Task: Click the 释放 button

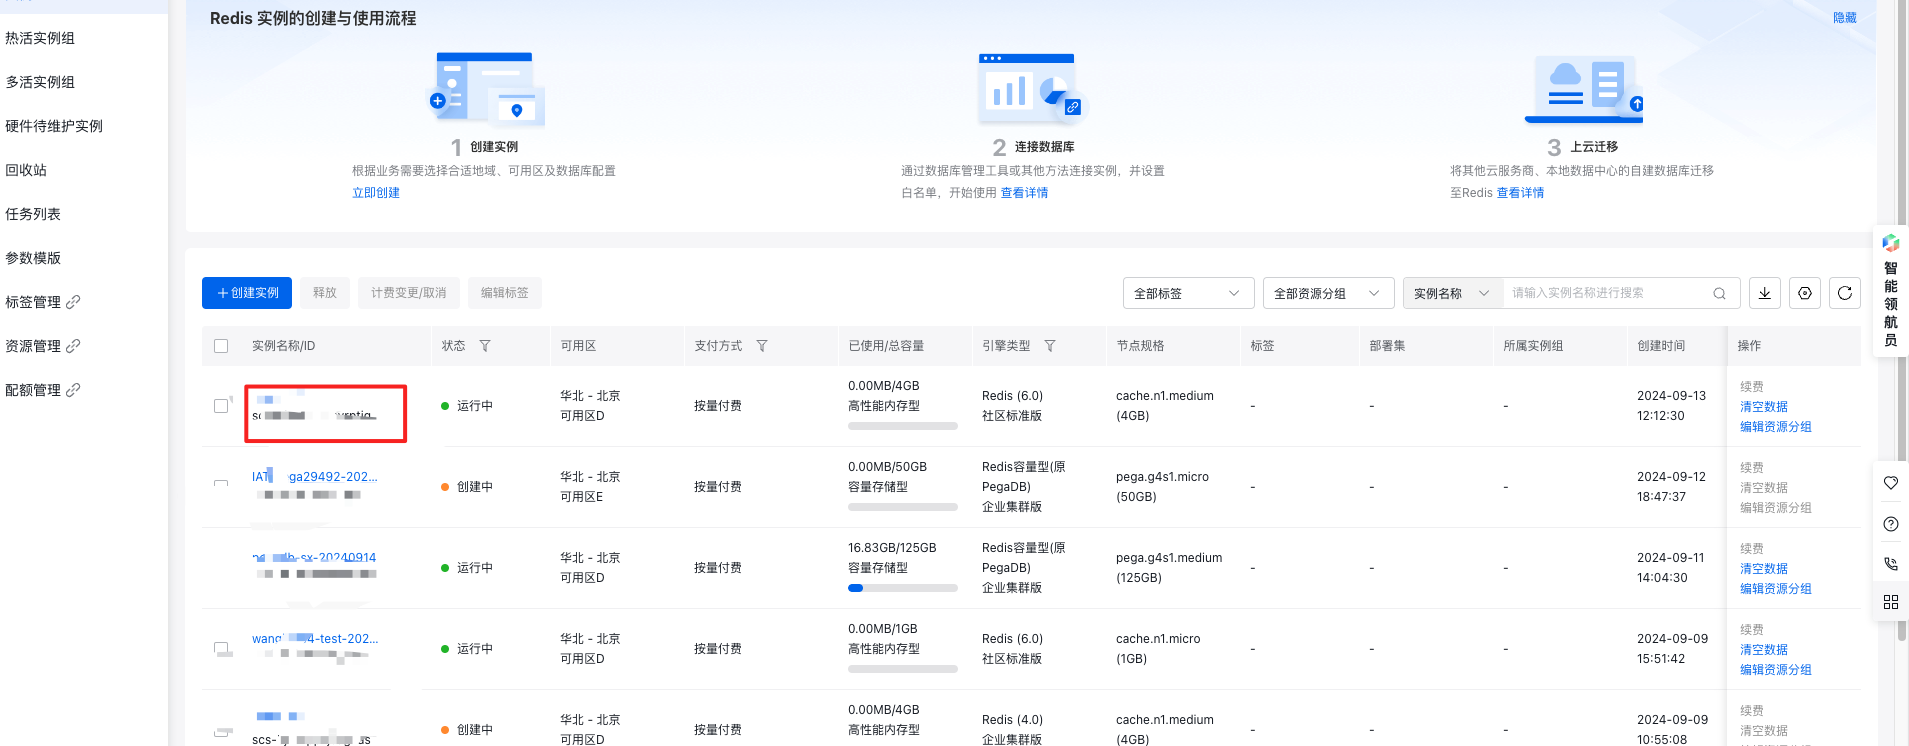Action: coord(325,293)
